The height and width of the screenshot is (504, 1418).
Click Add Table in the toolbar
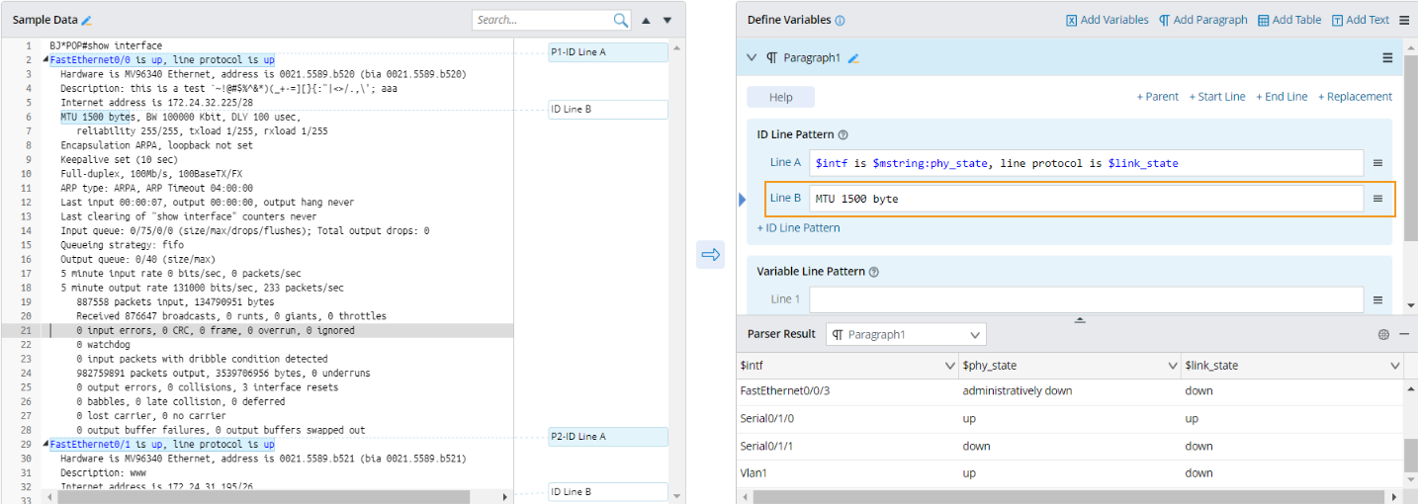coord(1289,20)
